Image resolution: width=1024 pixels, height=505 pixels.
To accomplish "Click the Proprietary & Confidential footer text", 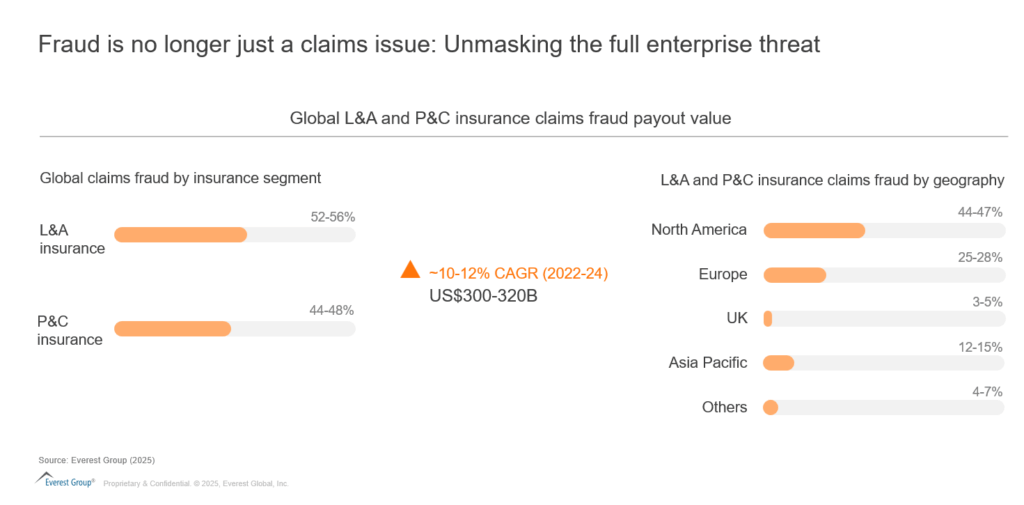I will [x=195, y=483].
